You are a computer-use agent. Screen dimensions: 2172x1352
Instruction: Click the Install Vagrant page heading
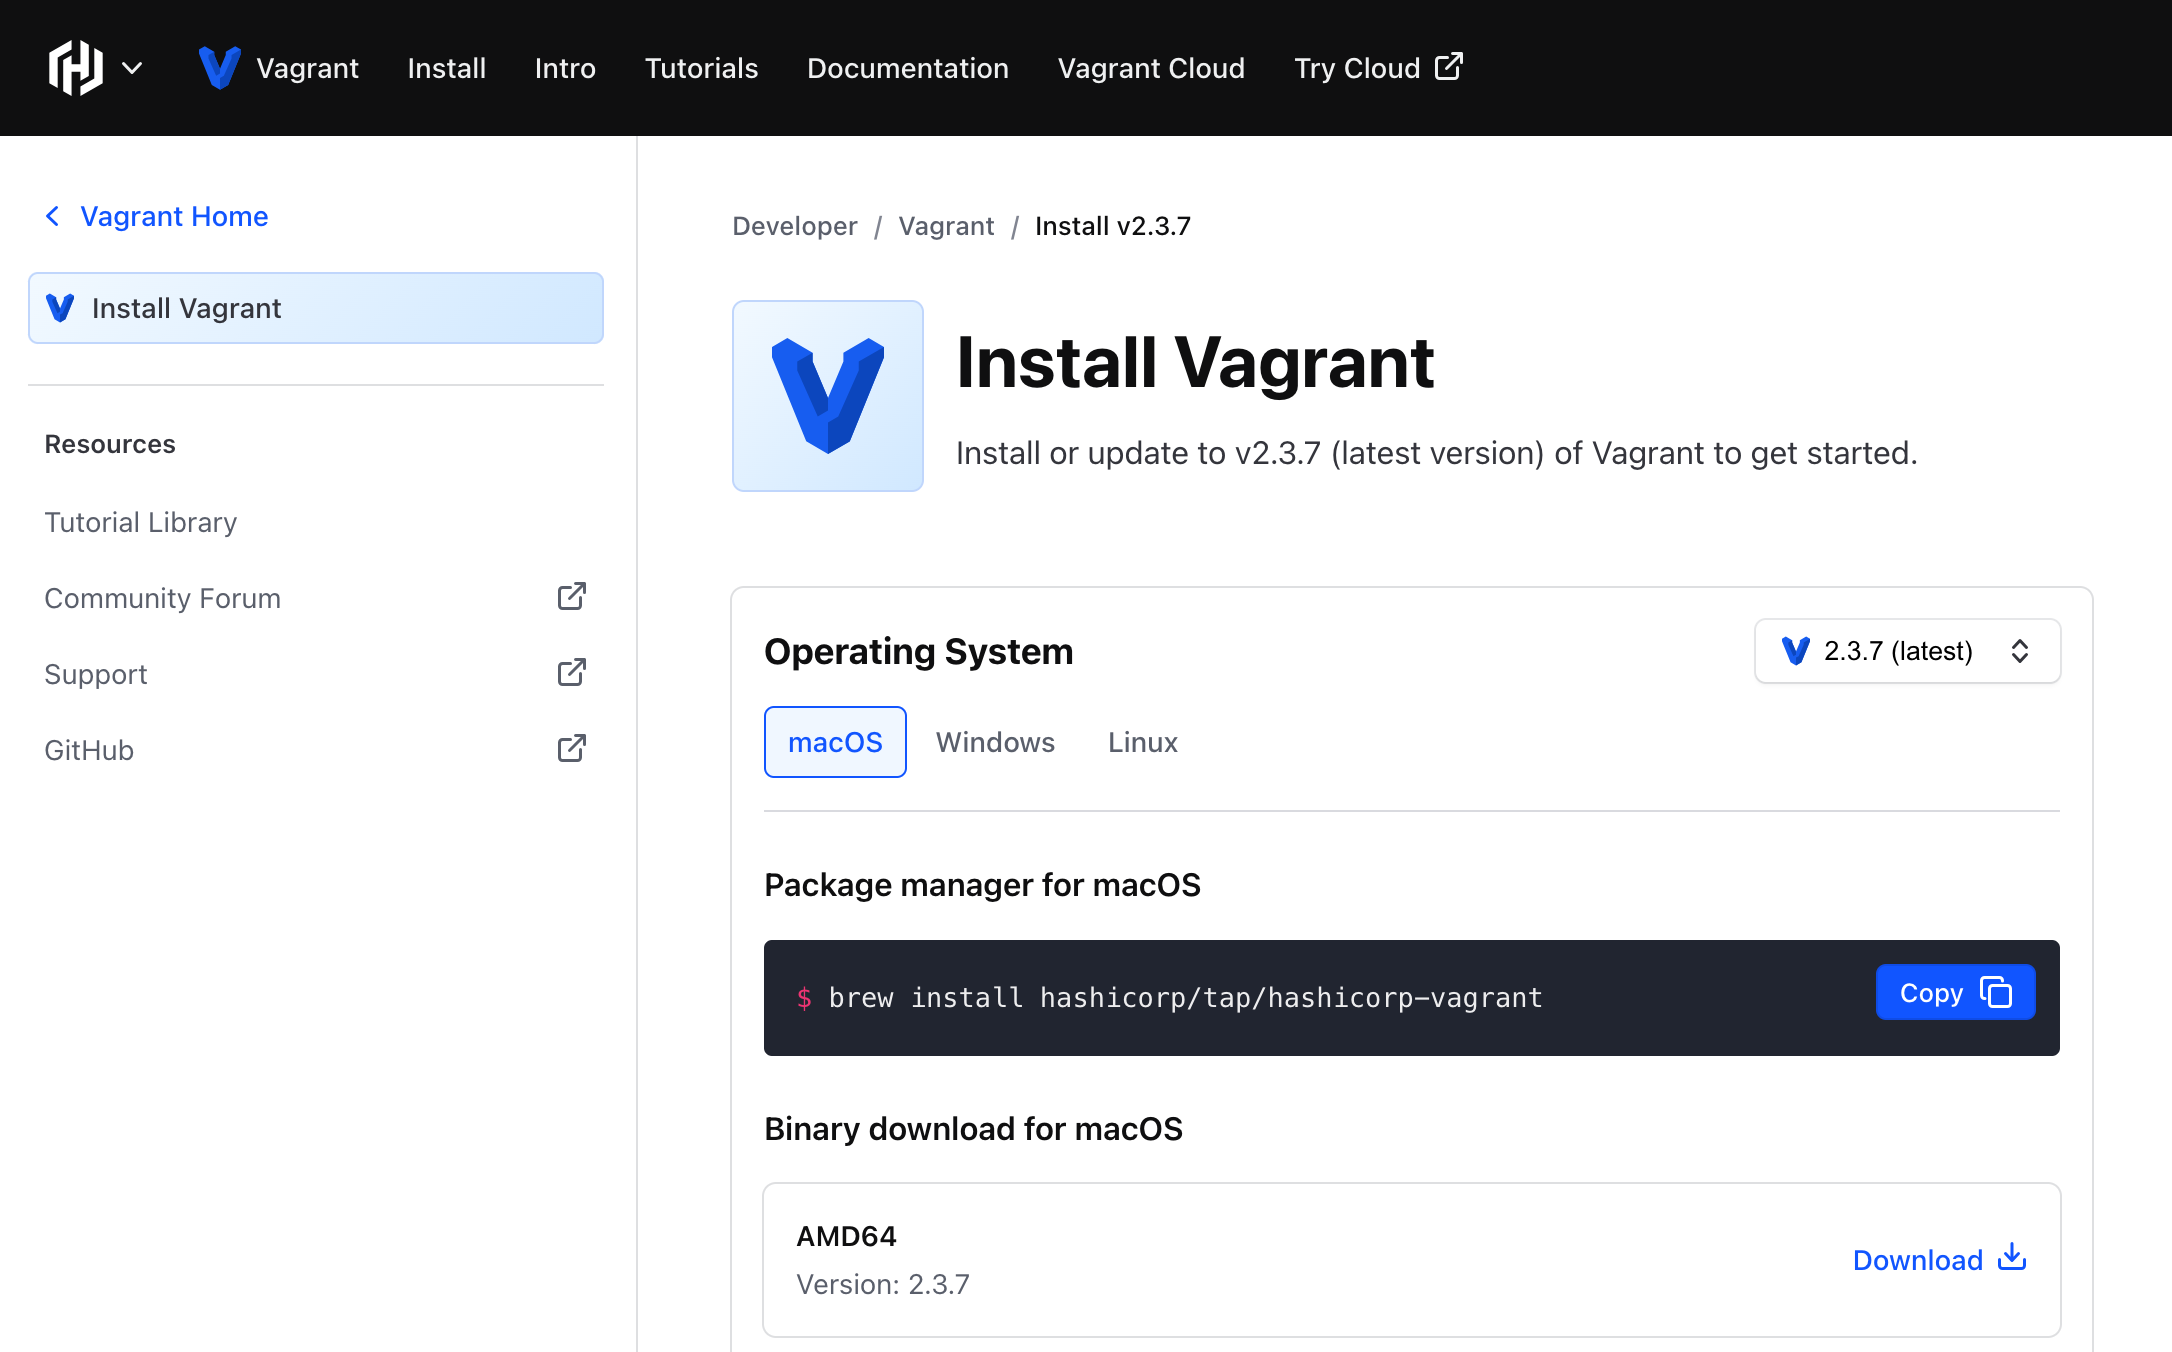1195,362
